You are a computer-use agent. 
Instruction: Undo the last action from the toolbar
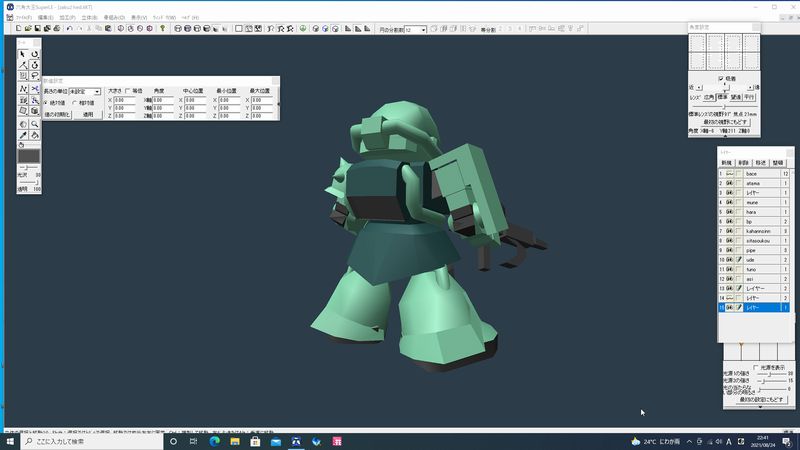[x=69, y=29]
